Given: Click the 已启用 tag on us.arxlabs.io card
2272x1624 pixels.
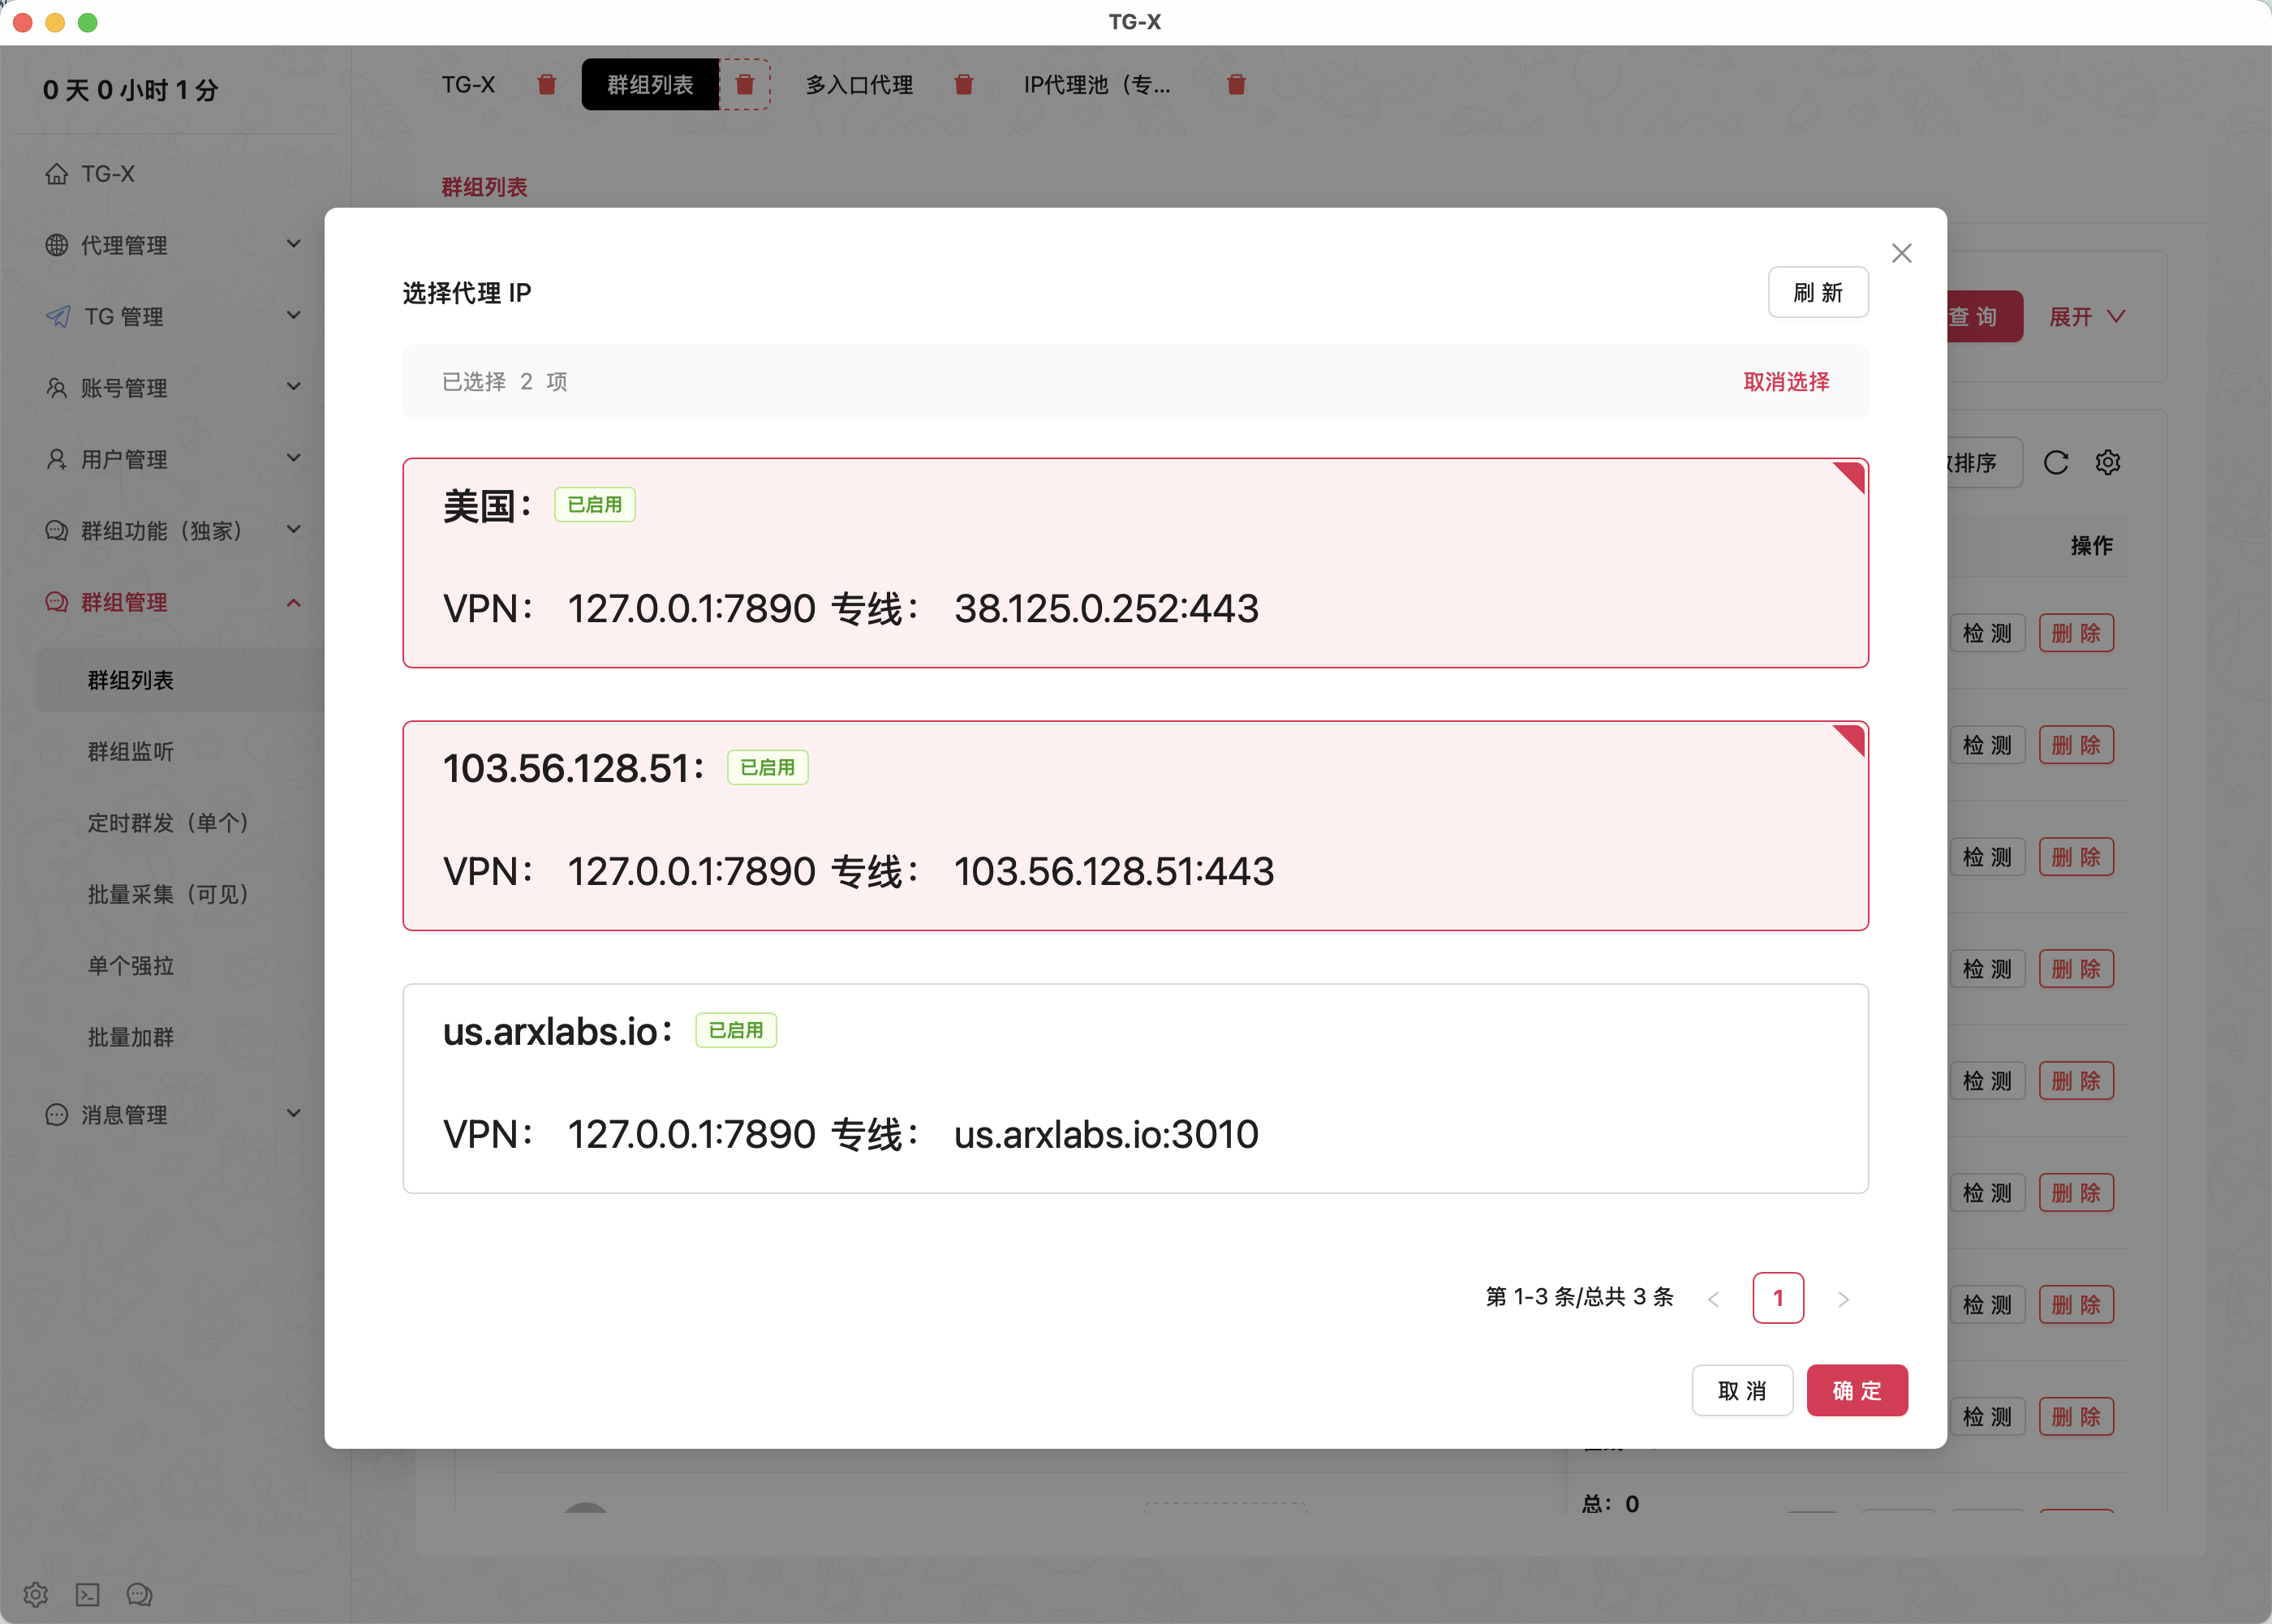Looking at the screenshot, I should 736,1030.
